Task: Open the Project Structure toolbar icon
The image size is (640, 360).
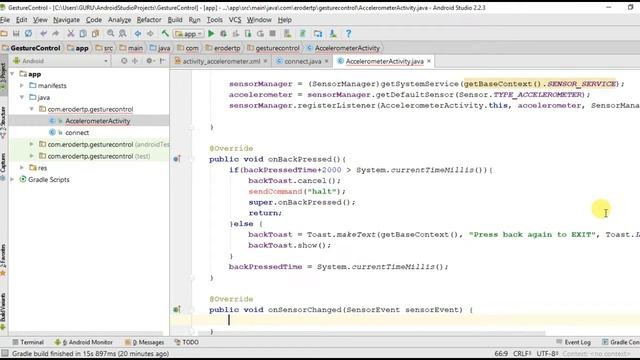Action: (x=318, y=33)
